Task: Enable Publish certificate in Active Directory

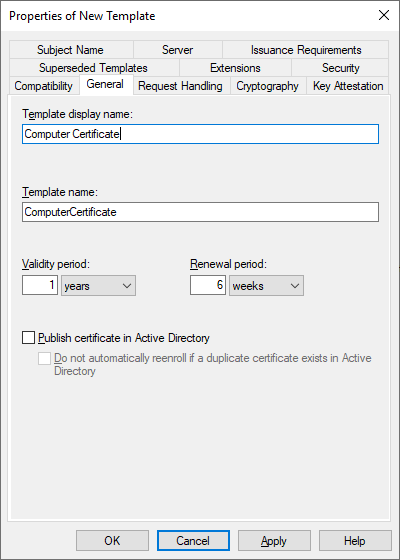Action: (29, 338)
